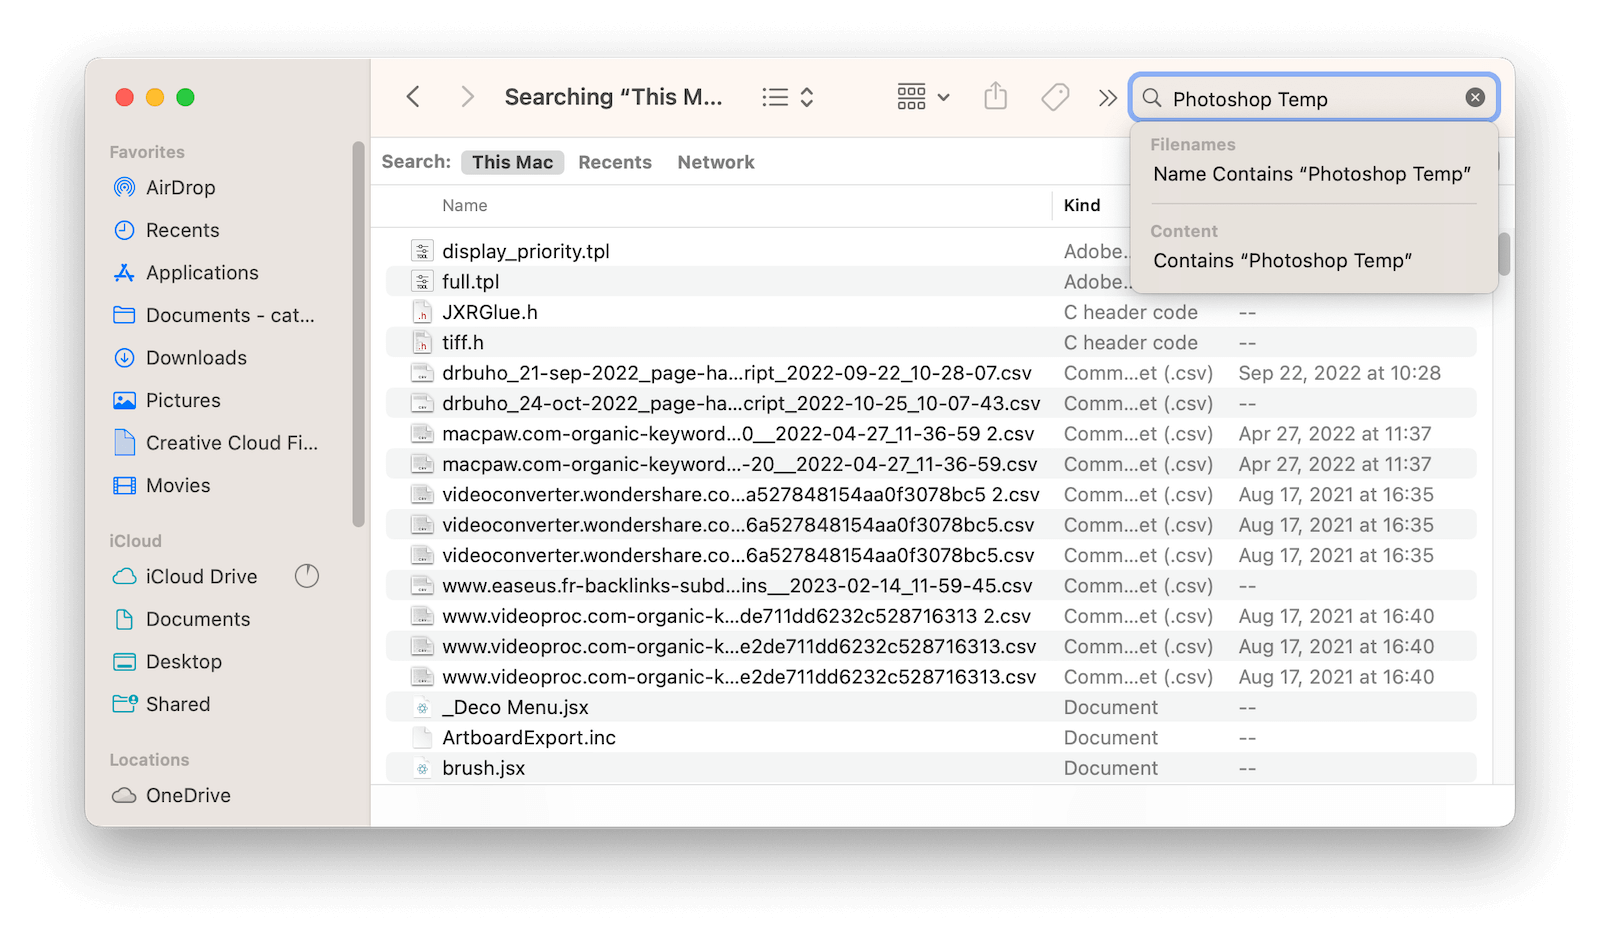Click the _Deco Menu.jsx script icon
This screenshot has height=939, width=1600.
[x=423, y=708]
